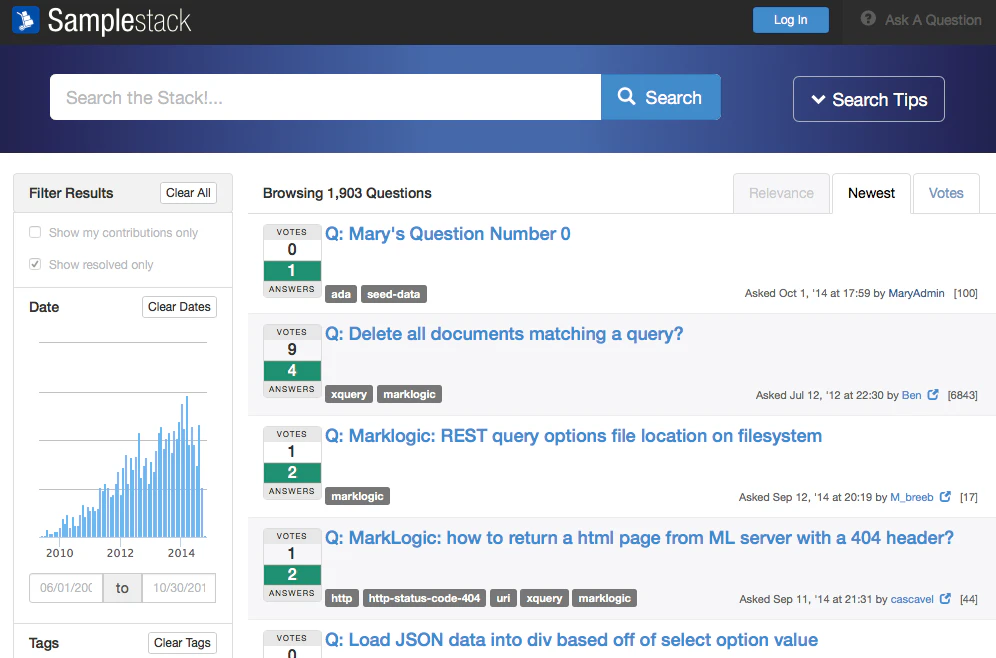996x658 pixels.
Task: Select the ada tag
Action: tap(341, 294)
